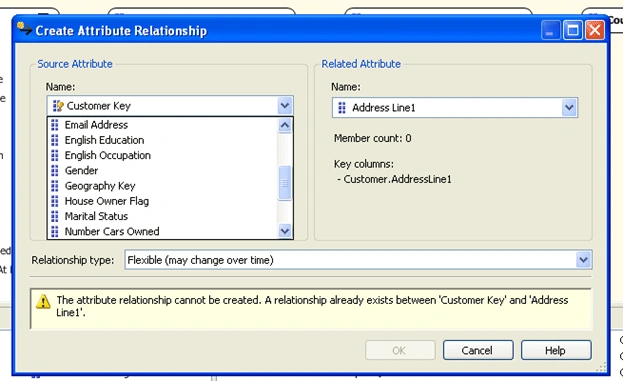Screen dimensions: 623x381
Task: Click the dialog resize grip corner
Action: (602, 367)
